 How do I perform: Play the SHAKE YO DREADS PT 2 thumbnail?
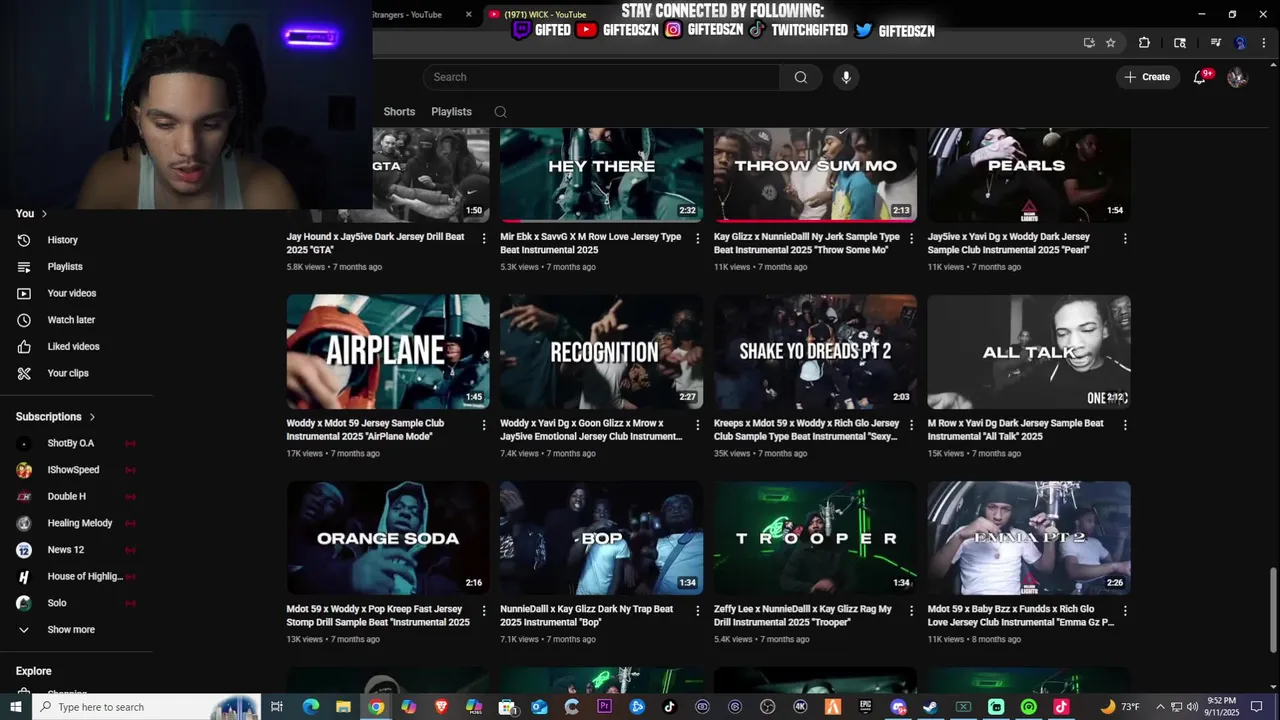tap(815, 352)
